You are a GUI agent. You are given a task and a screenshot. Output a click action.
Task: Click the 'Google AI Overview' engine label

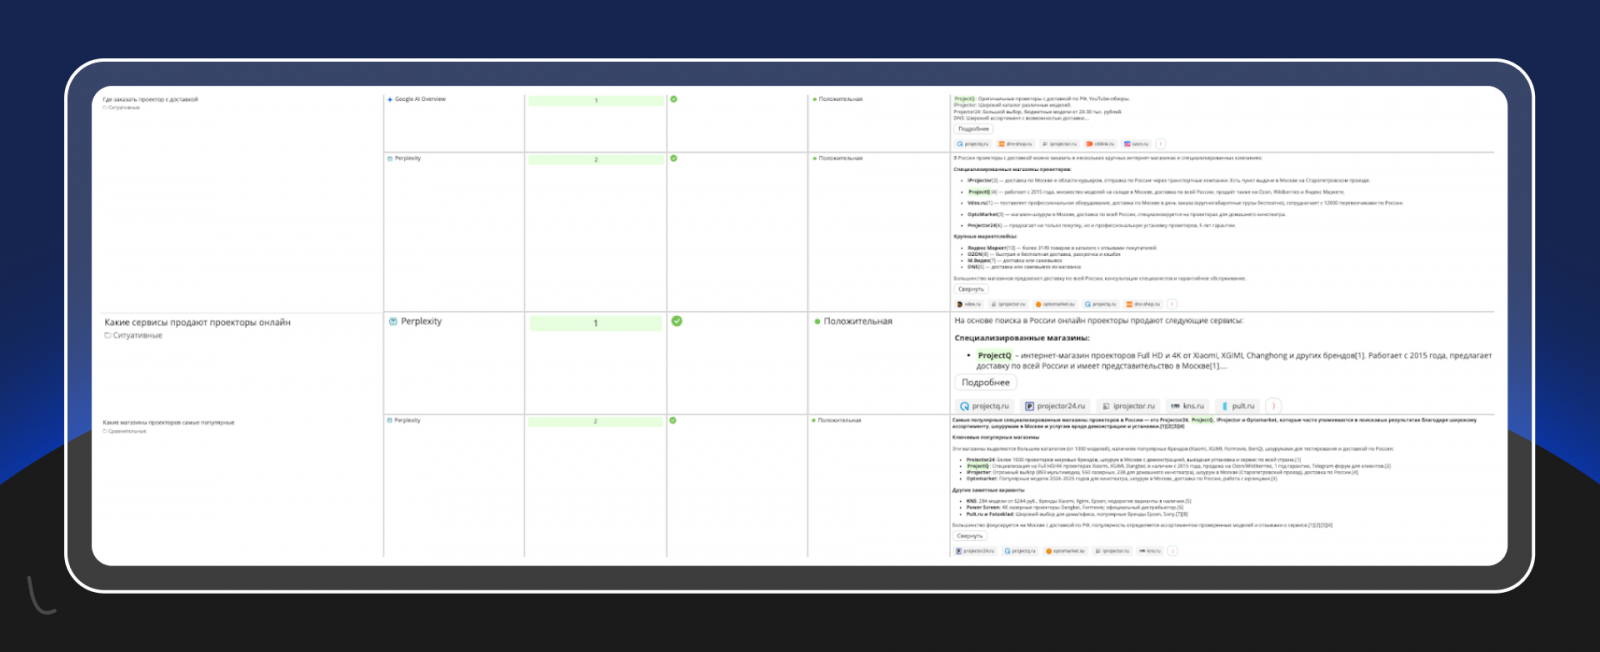[420, 99]
